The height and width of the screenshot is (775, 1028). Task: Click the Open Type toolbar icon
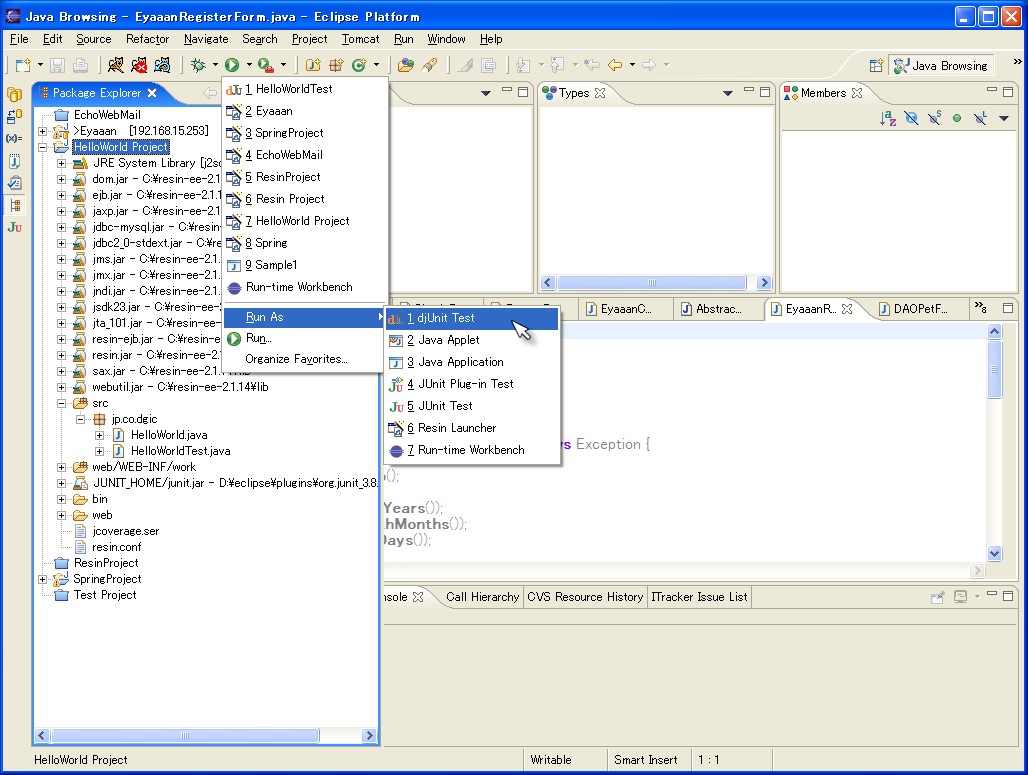(x=404, y=65)
